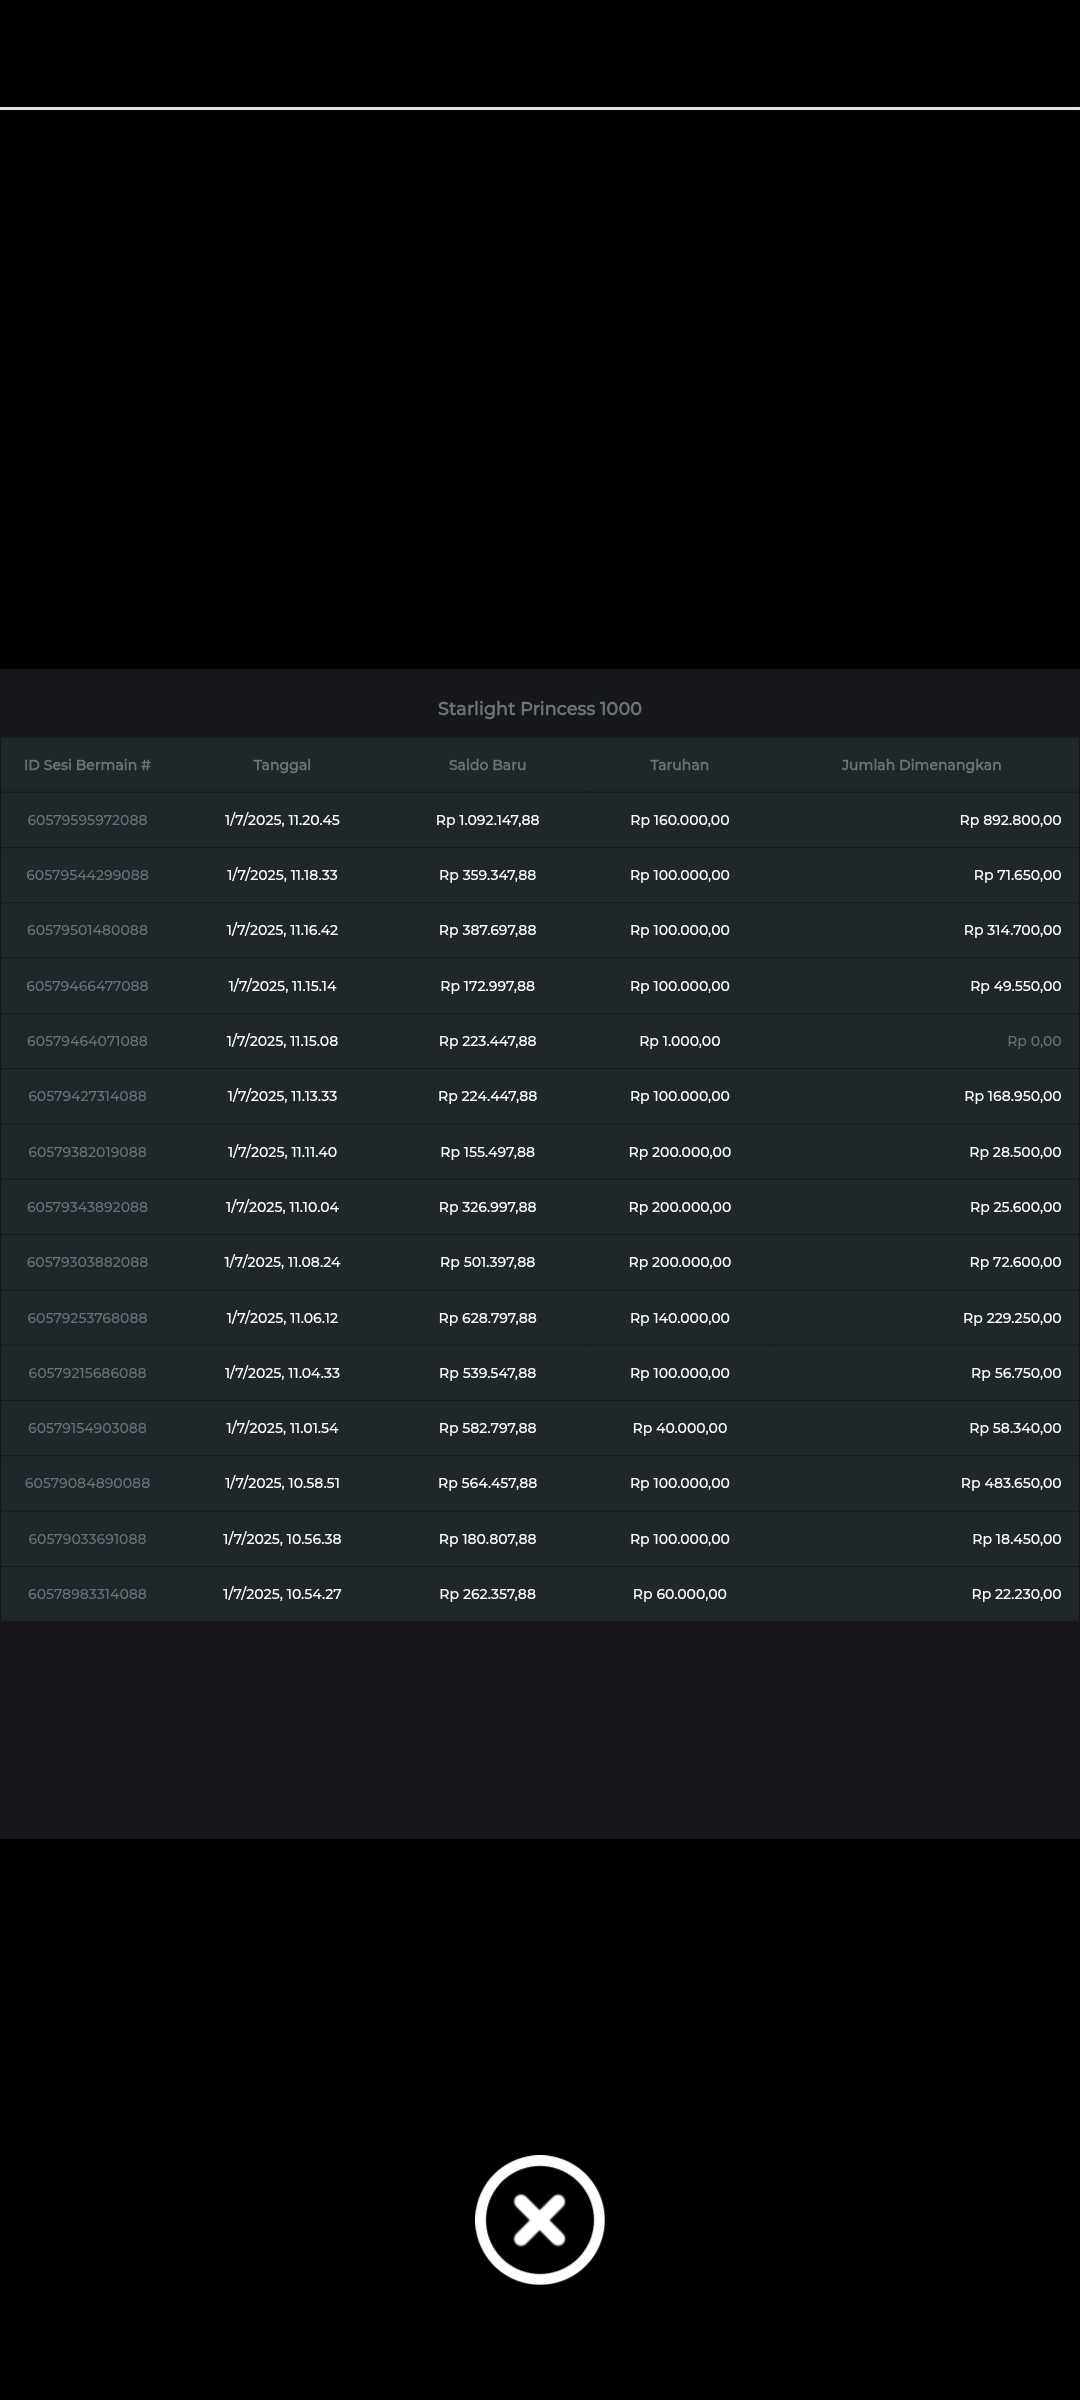Screen dimensions: 1080x2400
Task: Open session ID 60579595972088
Action: point(87,820)
